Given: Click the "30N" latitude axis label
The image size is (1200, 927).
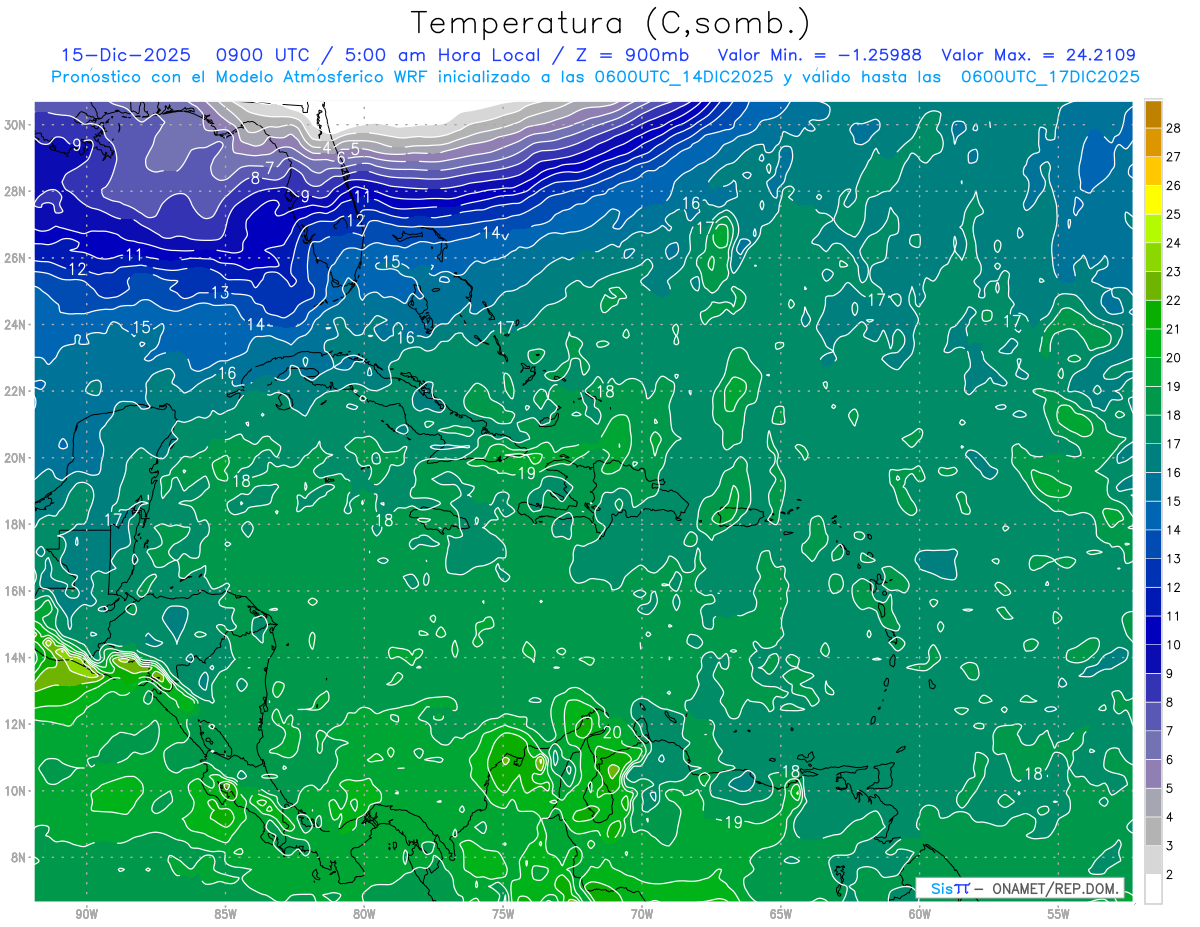Looking at the screenshot, I should 16,125.
